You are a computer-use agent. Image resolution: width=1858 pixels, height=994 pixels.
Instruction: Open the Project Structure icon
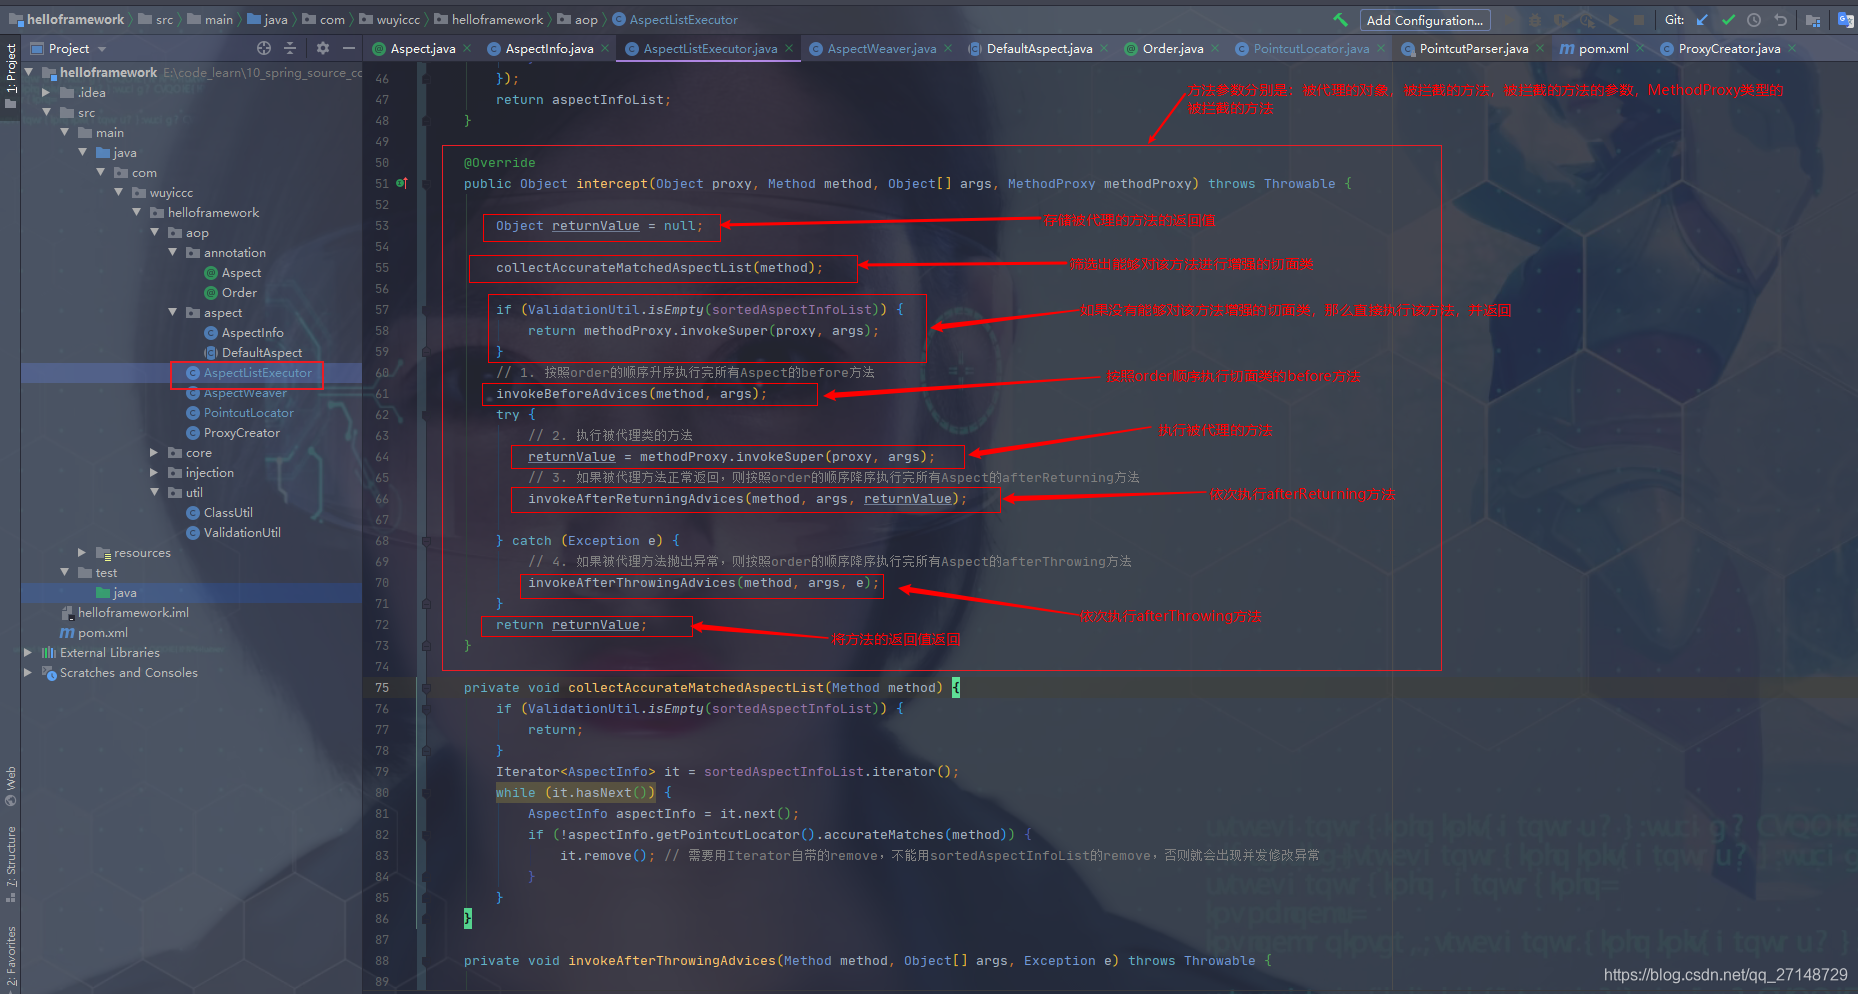(1813, 20)
